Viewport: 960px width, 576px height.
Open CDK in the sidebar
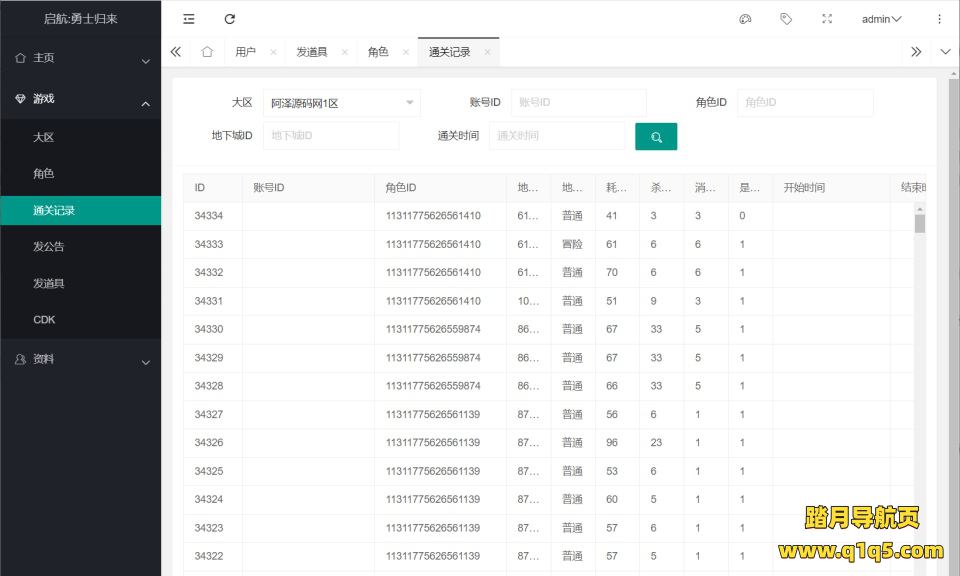tap(44, 320)
